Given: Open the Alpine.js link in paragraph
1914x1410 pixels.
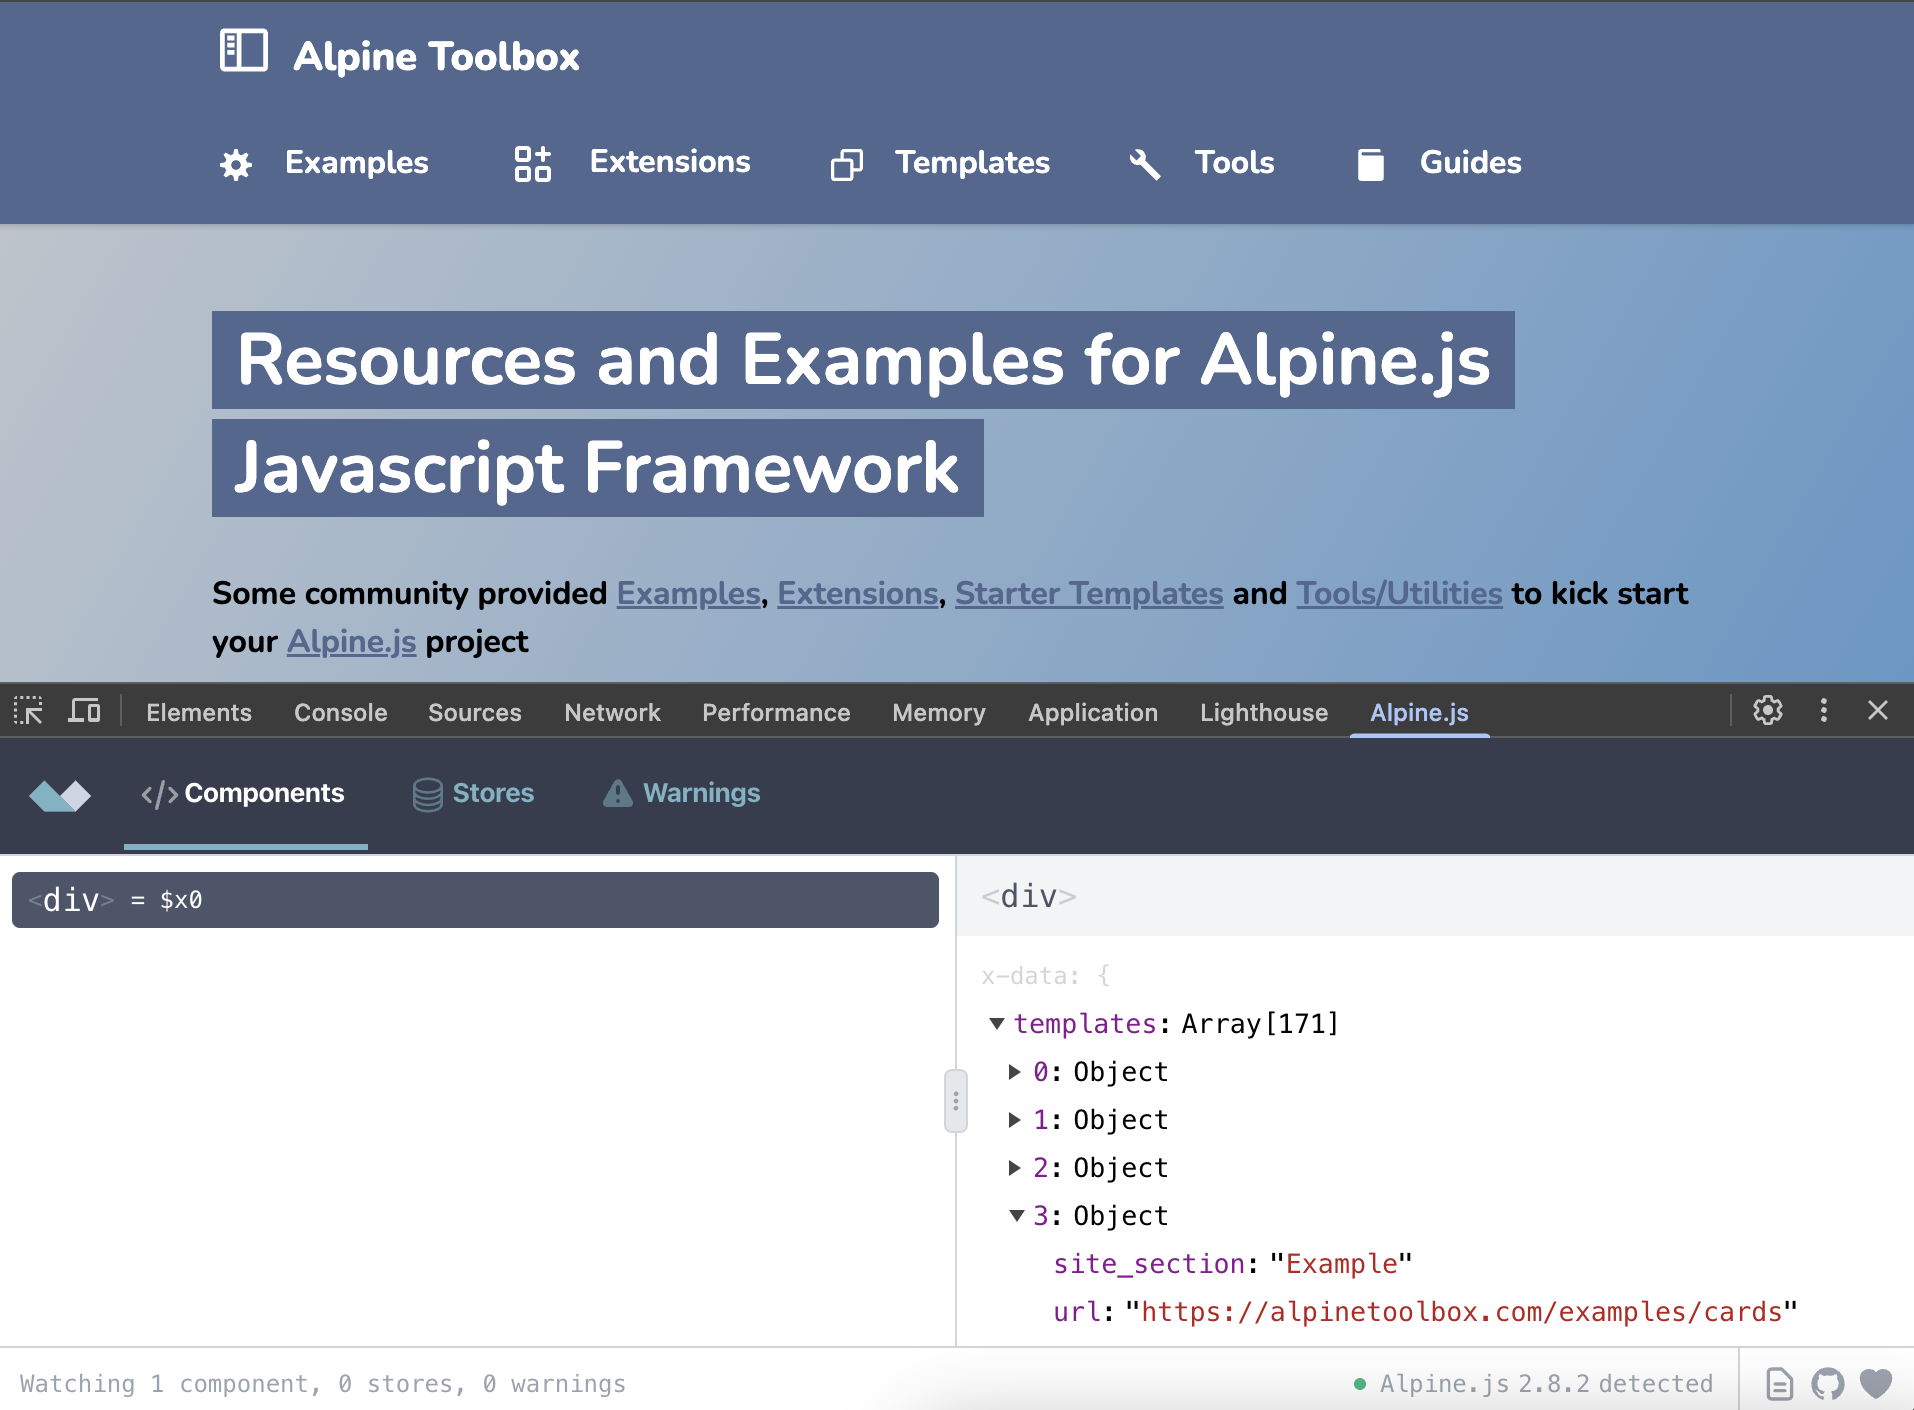Looking at the screenshot, I should click(352, 641).
